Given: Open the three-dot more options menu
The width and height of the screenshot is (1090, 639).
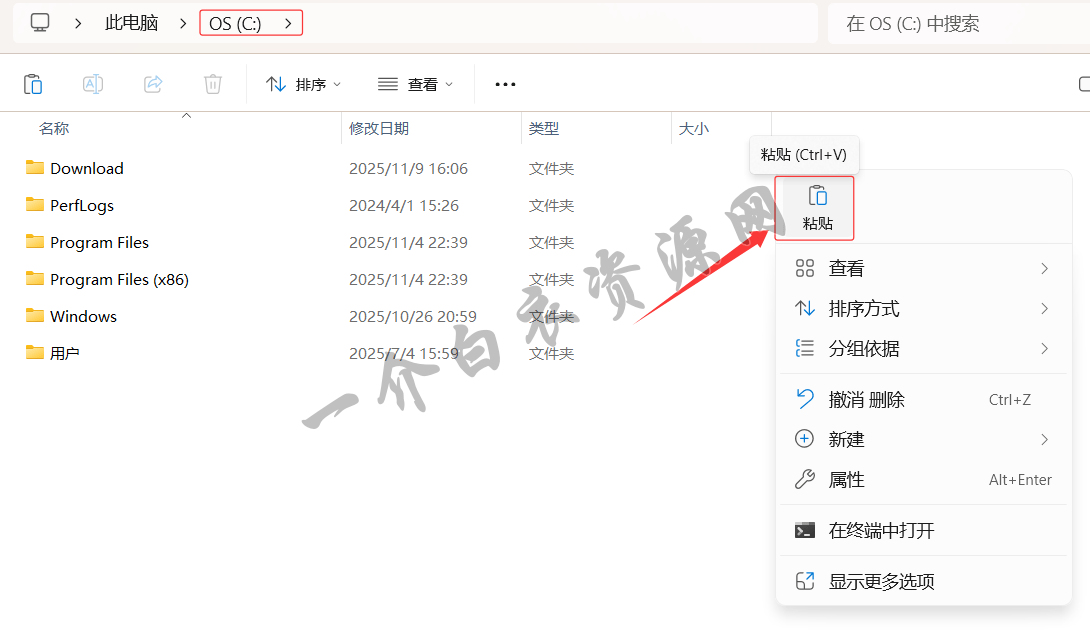Looking at the screenshot, I should [505, 84].
